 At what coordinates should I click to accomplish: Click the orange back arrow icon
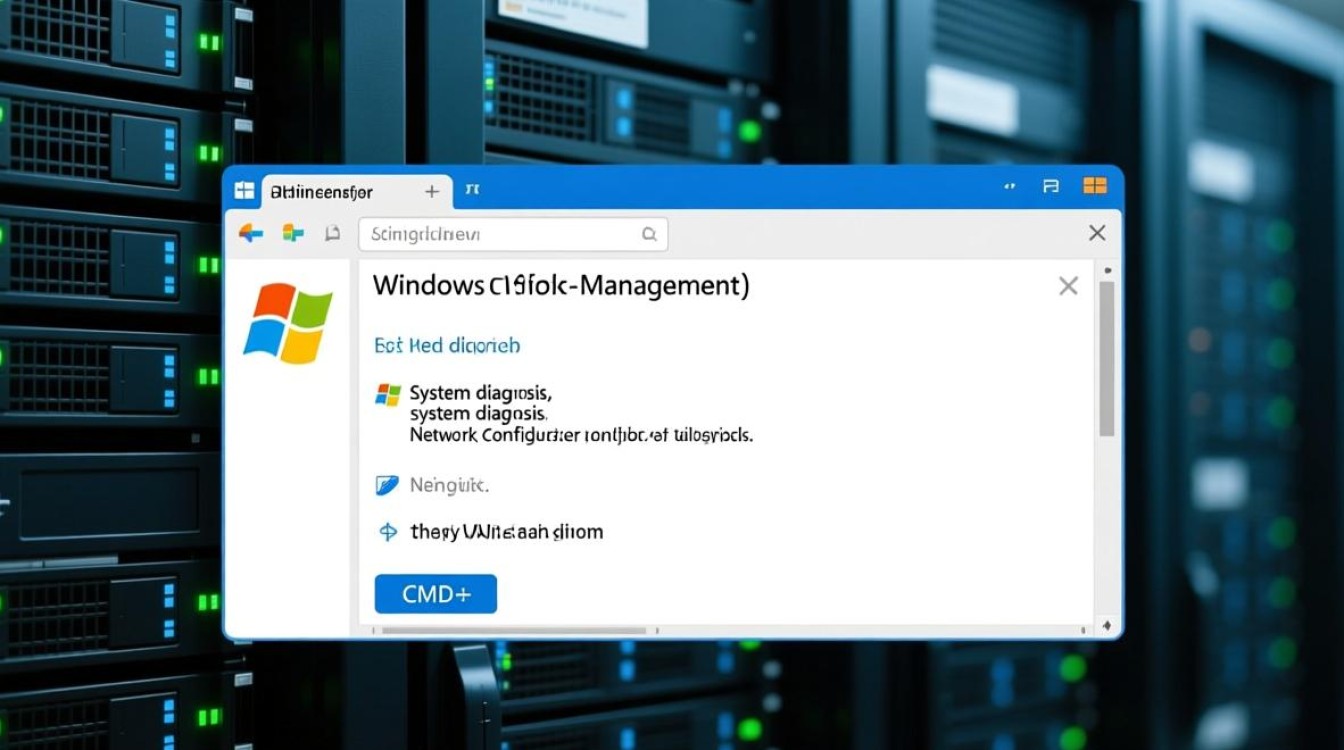[x=250, y=234]
